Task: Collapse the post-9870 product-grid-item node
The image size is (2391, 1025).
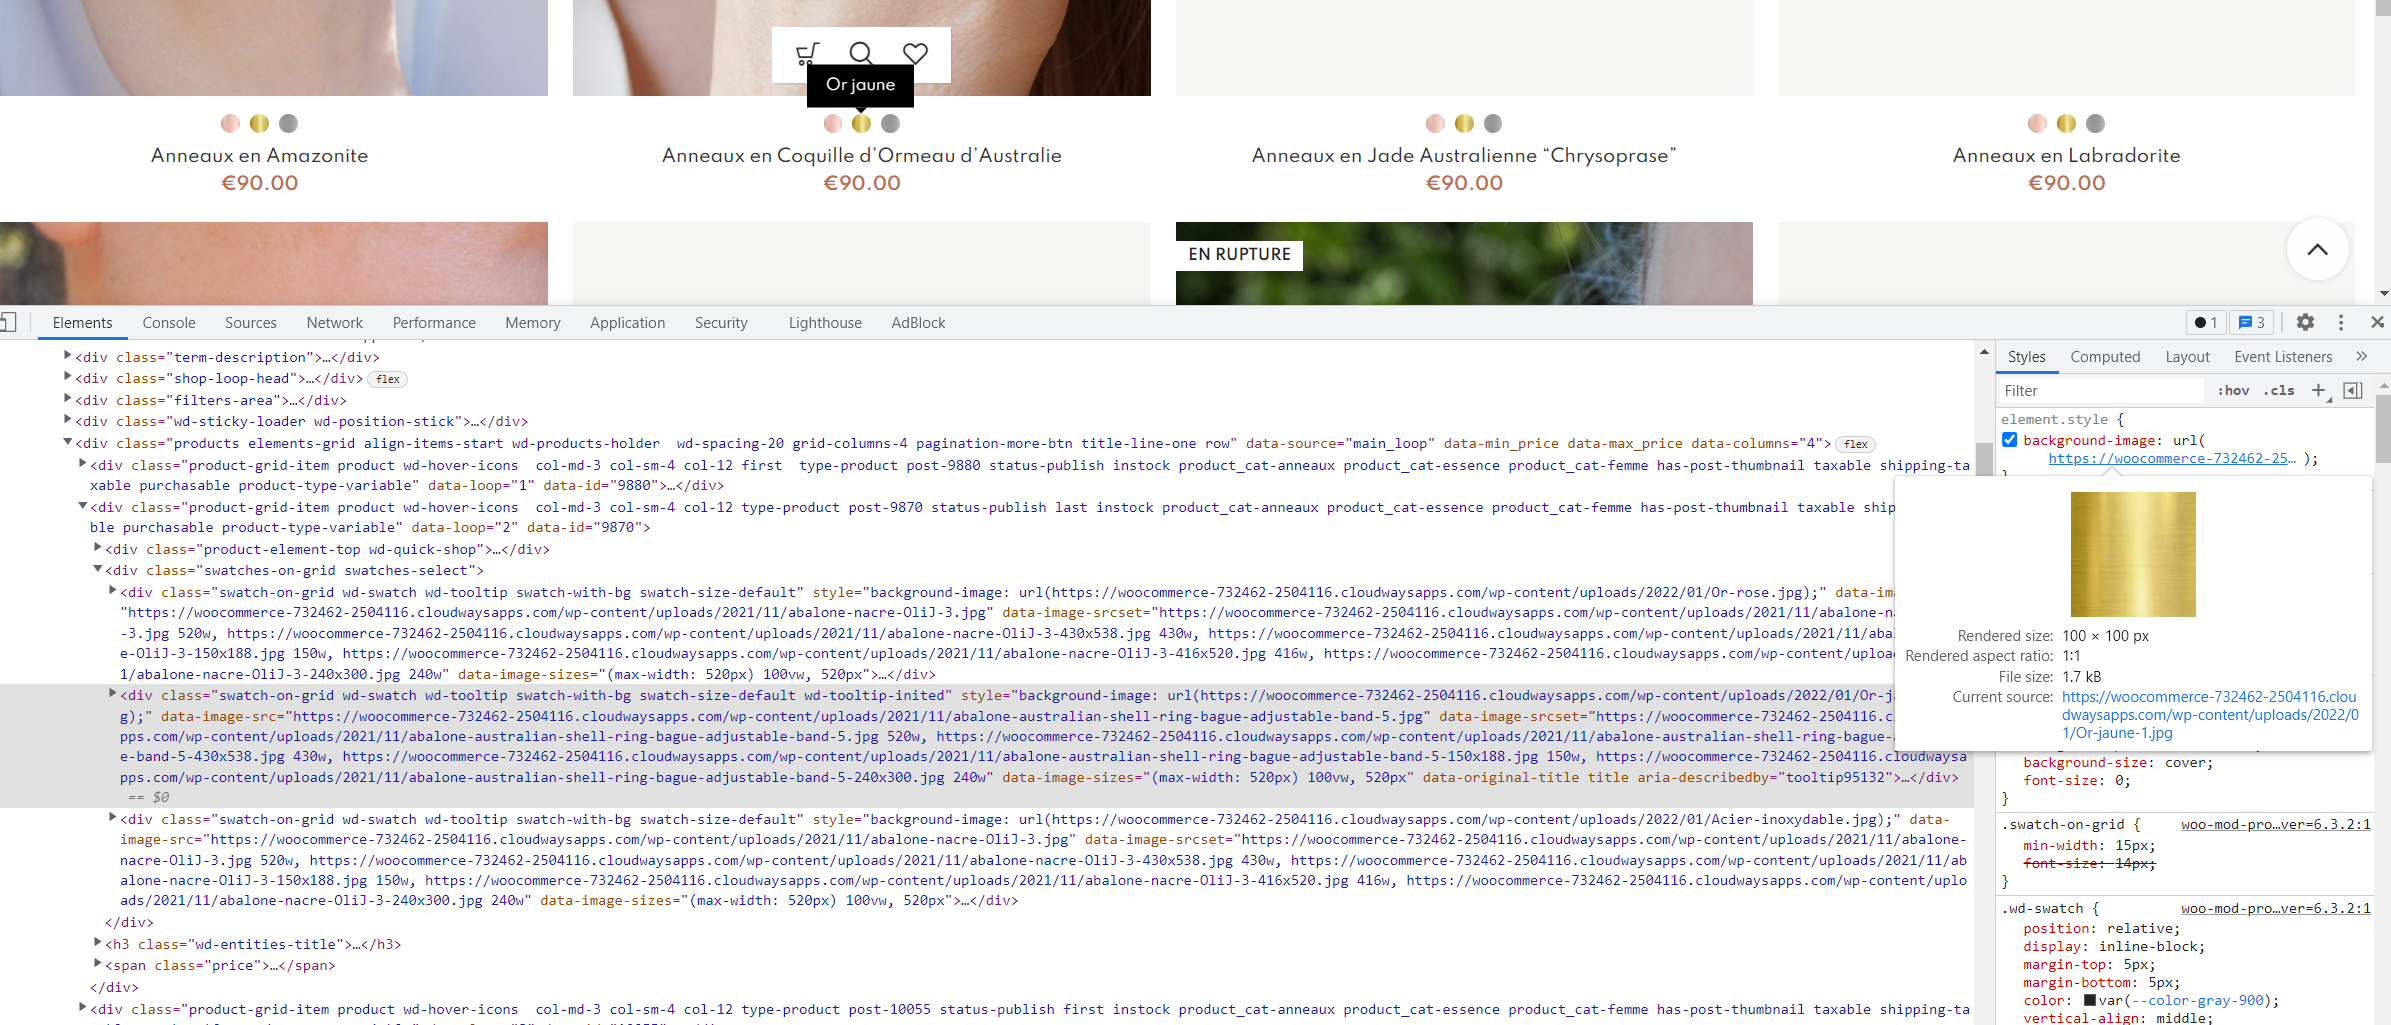Action: [83, 506]
